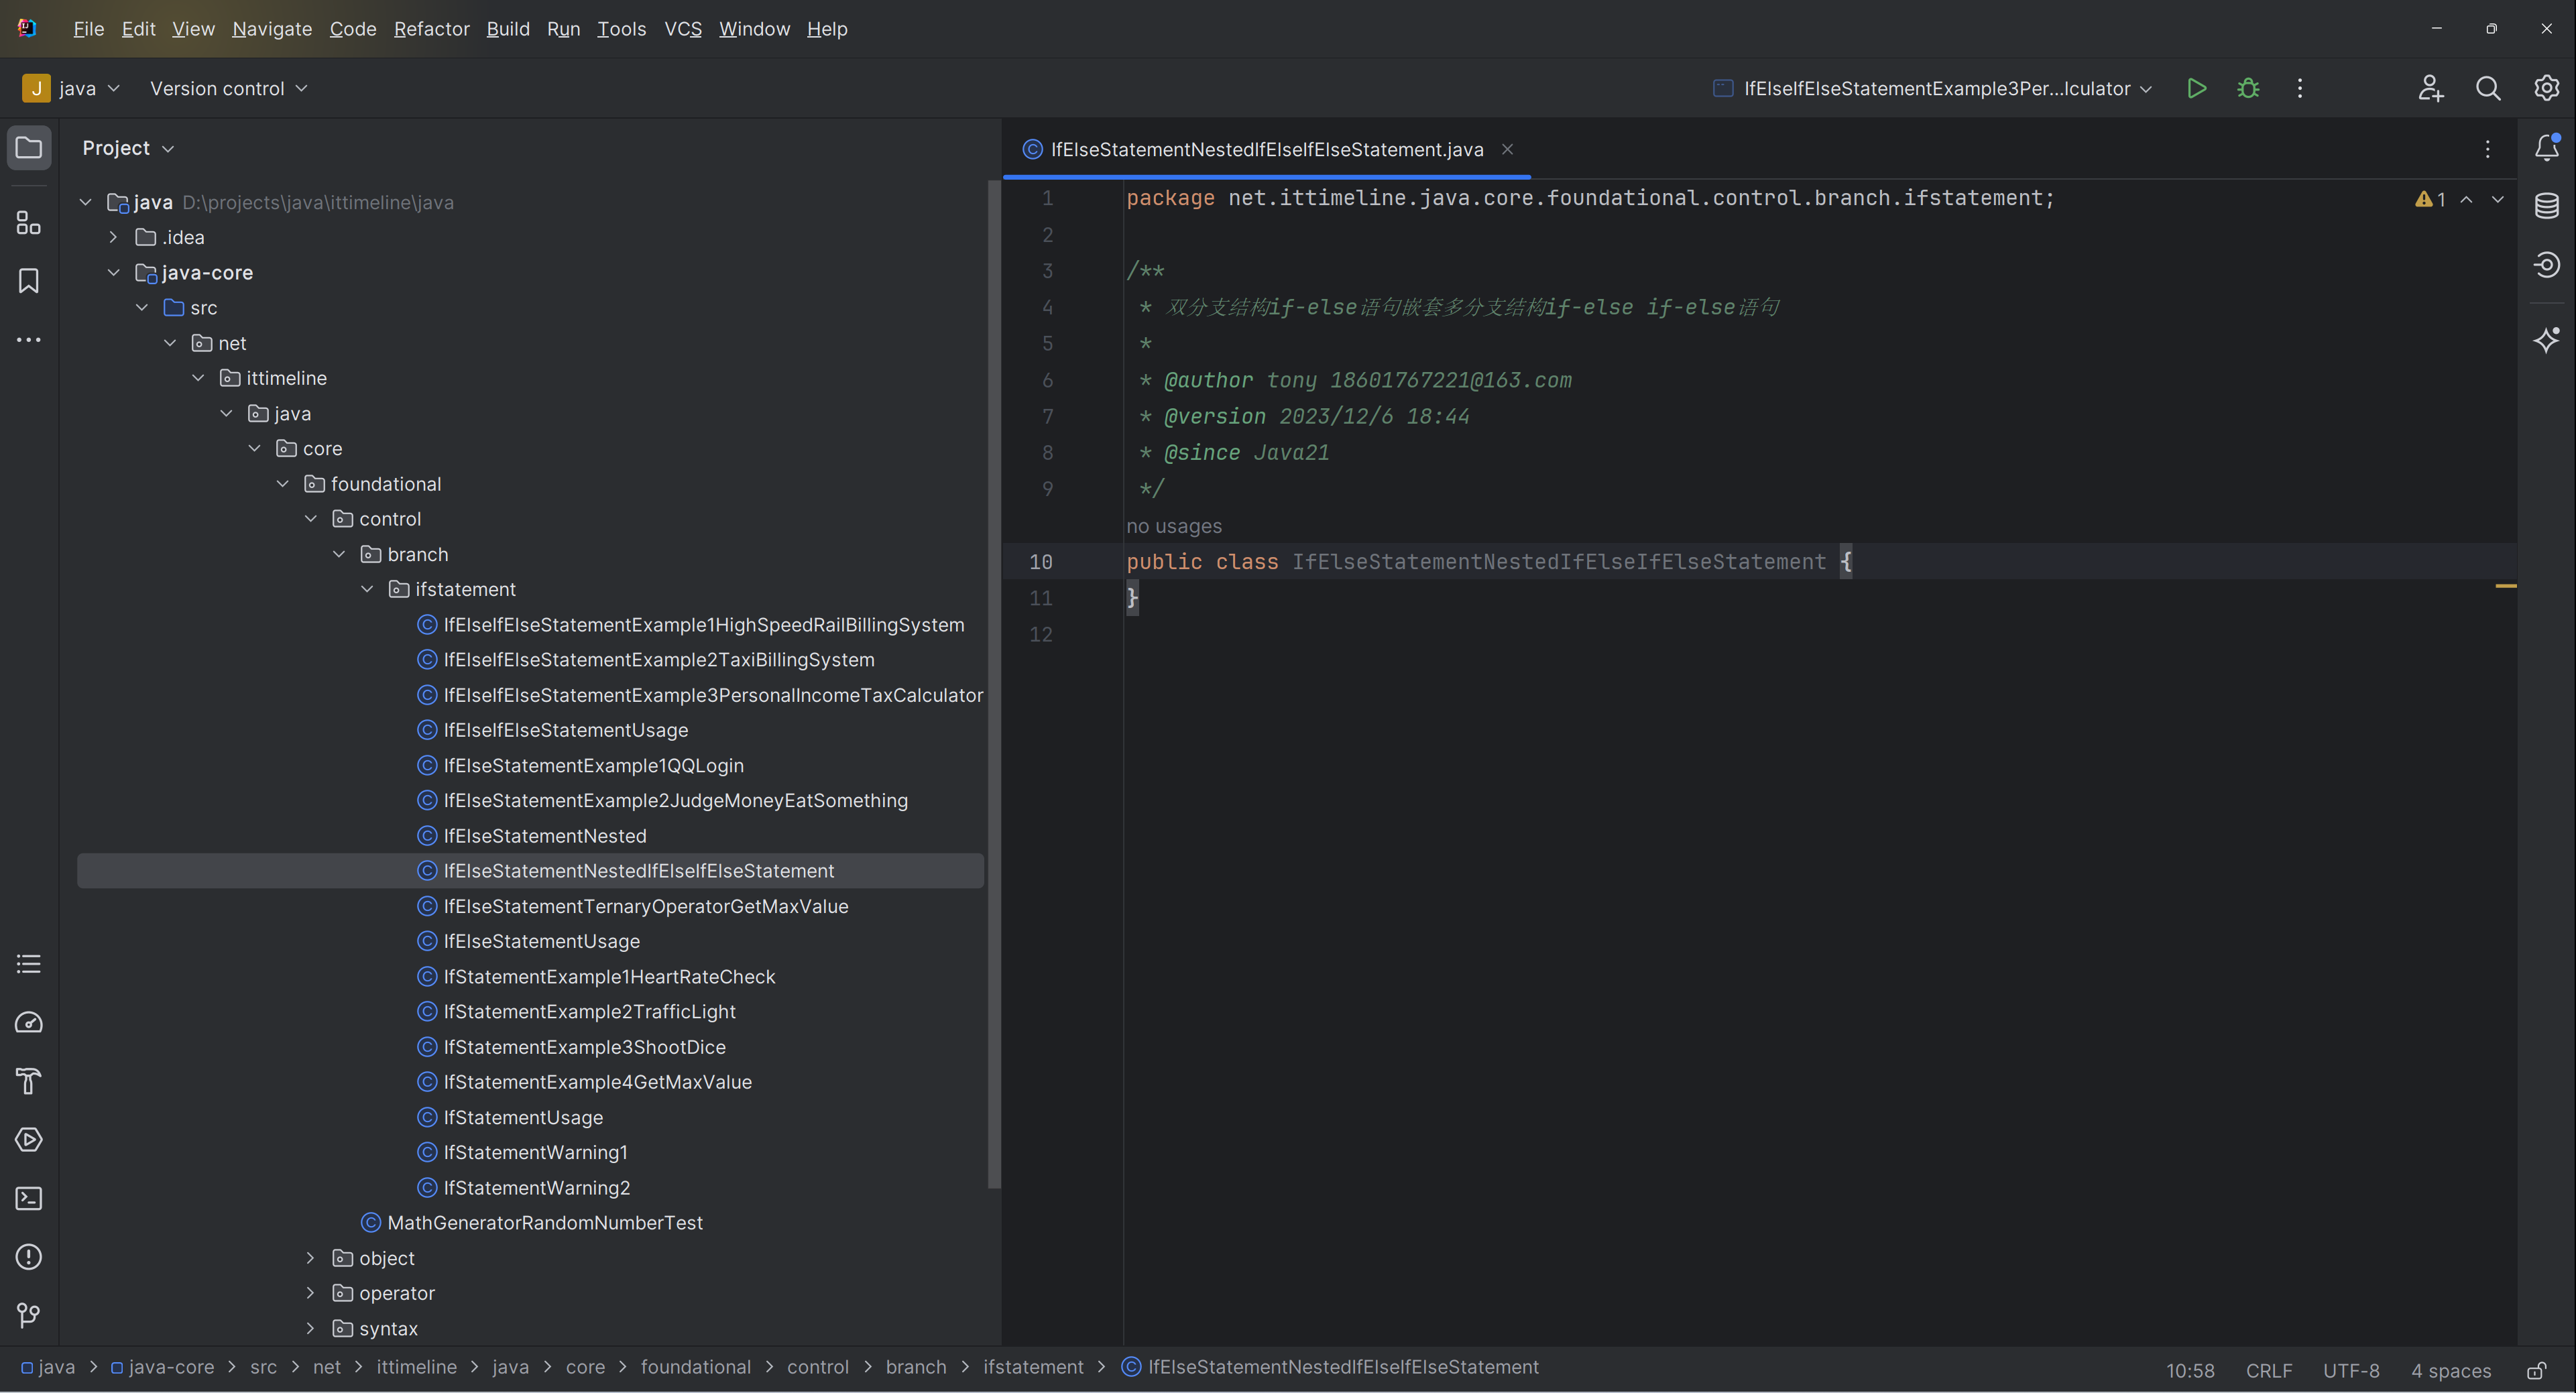
Task: Click the Project tree vertical scrollbar
Action: coord(994,684)
